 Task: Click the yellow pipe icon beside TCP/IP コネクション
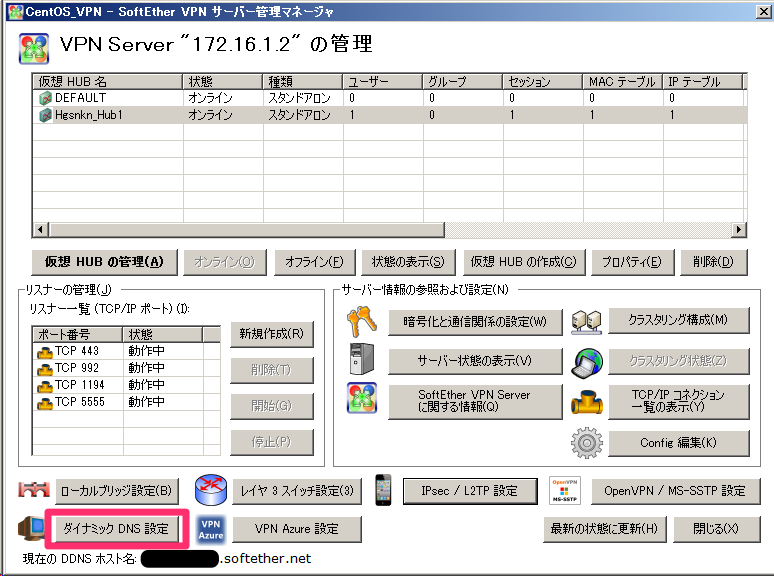tap(586, 401)
